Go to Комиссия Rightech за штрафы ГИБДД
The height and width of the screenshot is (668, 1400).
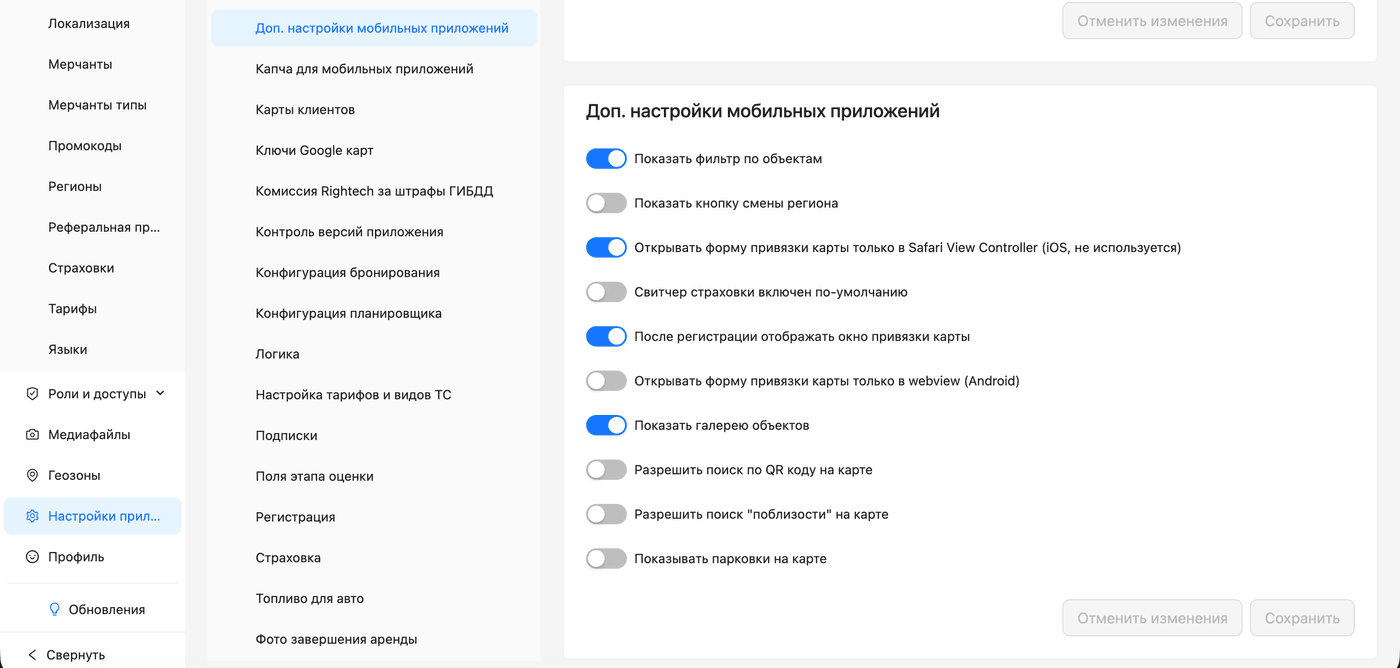pos(374,191)
